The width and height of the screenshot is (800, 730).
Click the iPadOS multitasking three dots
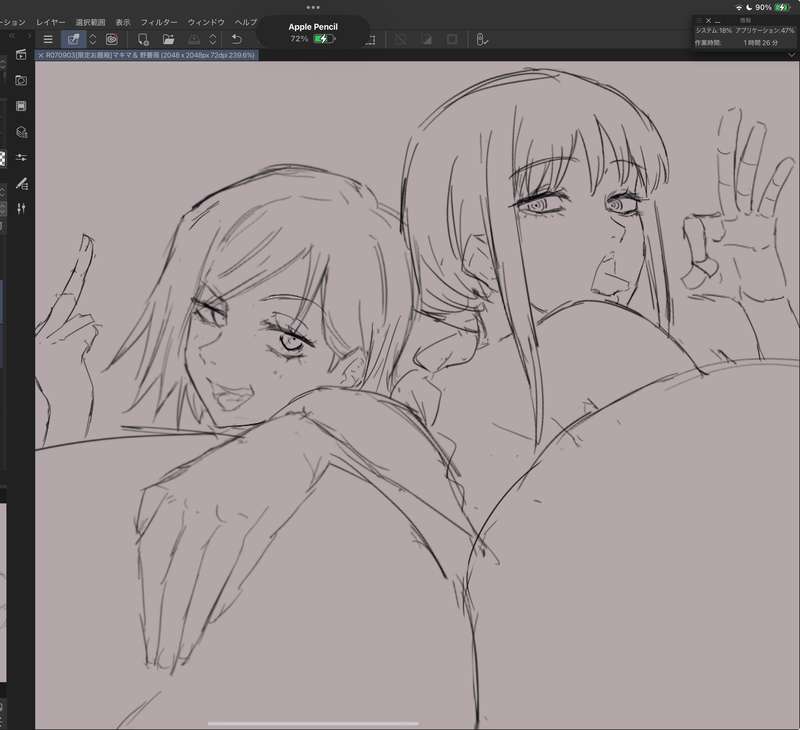pyautogui.click(x=313, y=8)
